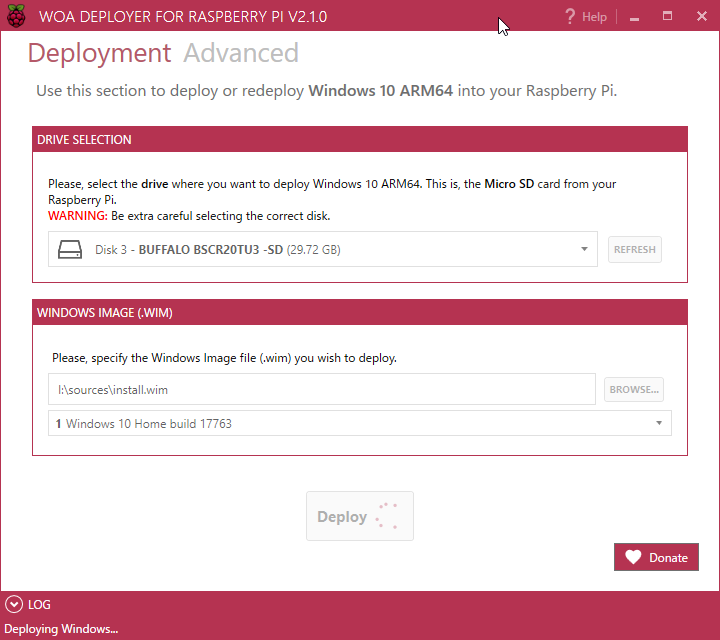Image resolution: width=720 pixels, height=640 pixels.
Task: Open the Disk 3 BUFFALO drive dropdown
Action: coord(323,249)
